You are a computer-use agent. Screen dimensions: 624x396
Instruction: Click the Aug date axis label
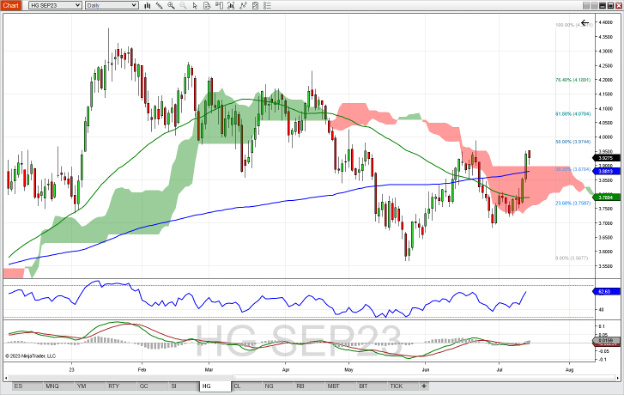pos(569,370)
